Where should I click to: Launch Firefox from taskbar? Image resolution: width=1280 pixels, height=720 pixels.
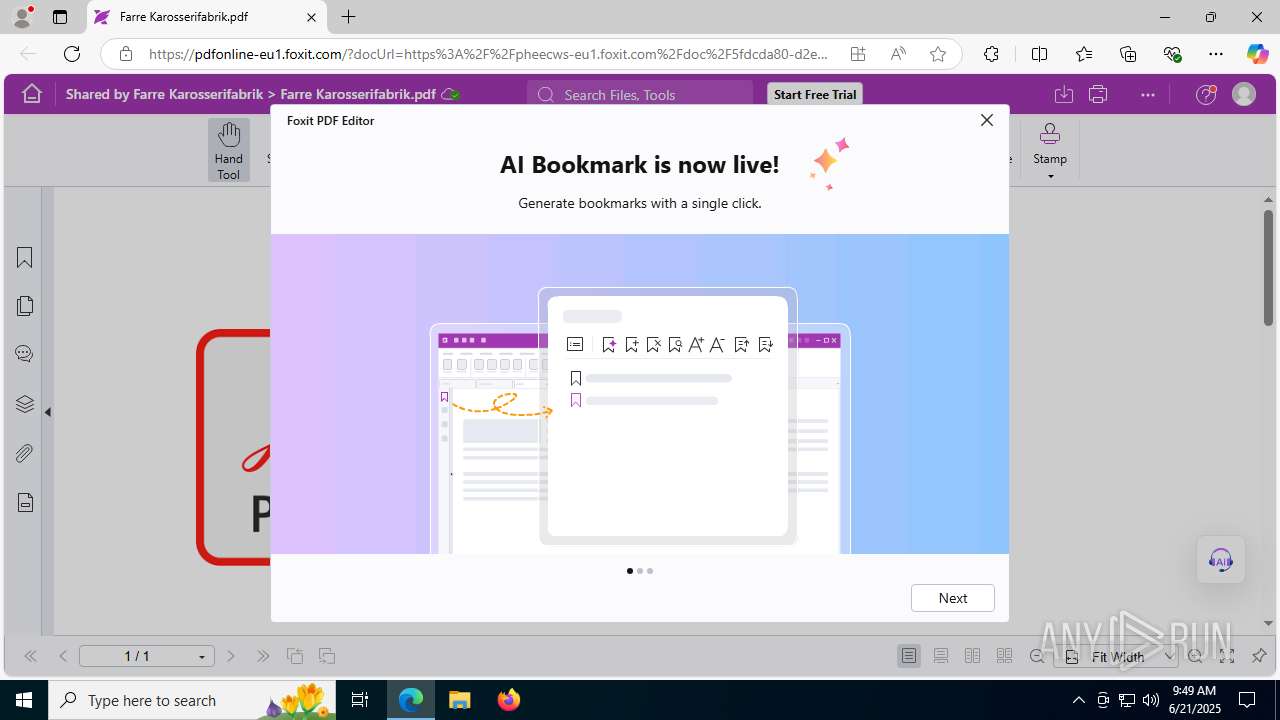[x=509, y=700]
